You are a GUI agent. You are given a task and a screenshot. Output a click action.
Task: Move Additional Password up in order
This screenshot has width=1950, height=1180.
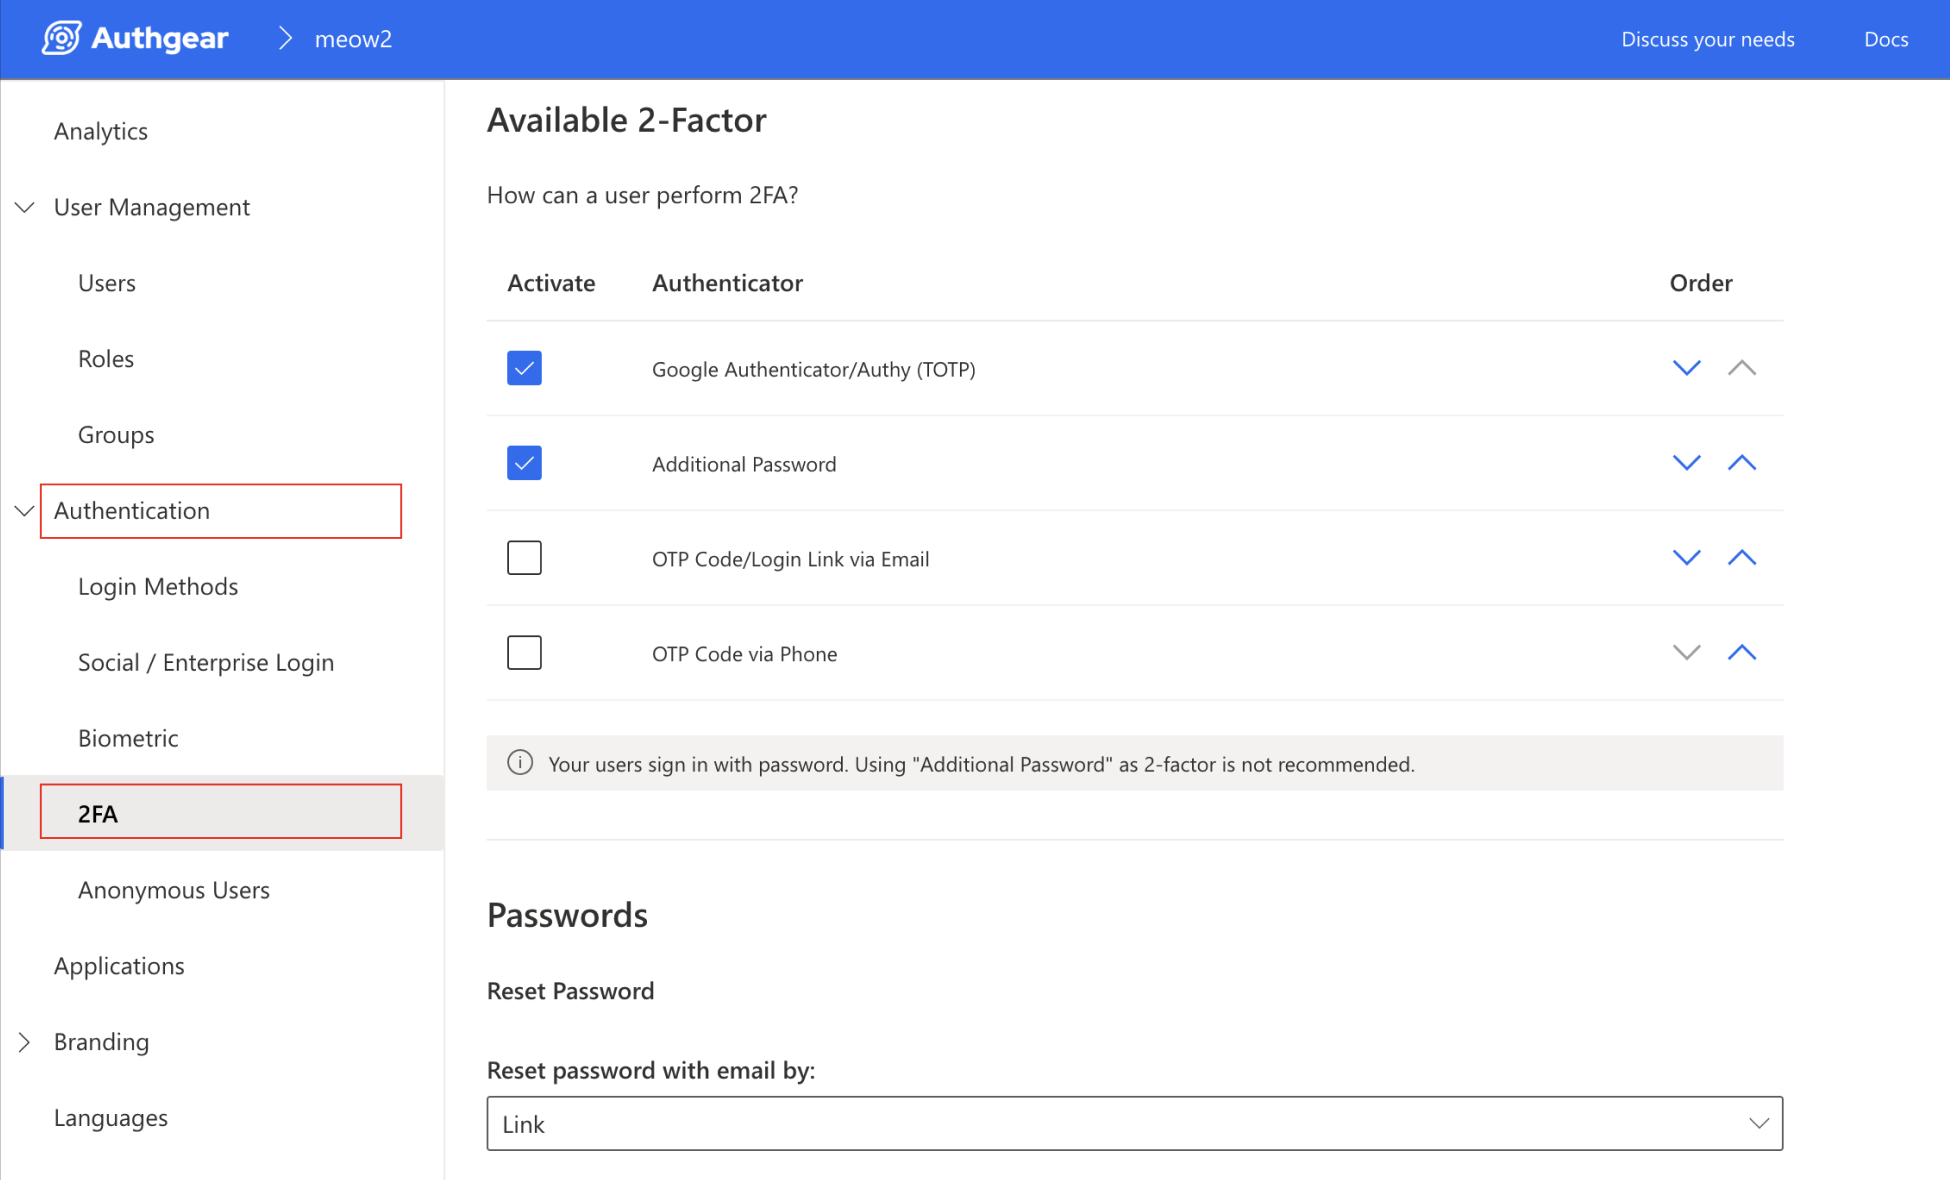[x=1741, y=463]
